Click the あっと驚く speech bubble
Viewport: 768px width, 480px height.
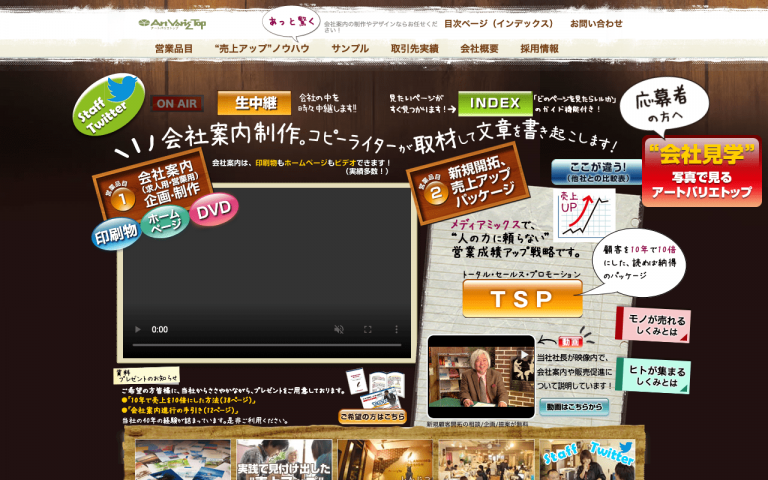292,23
